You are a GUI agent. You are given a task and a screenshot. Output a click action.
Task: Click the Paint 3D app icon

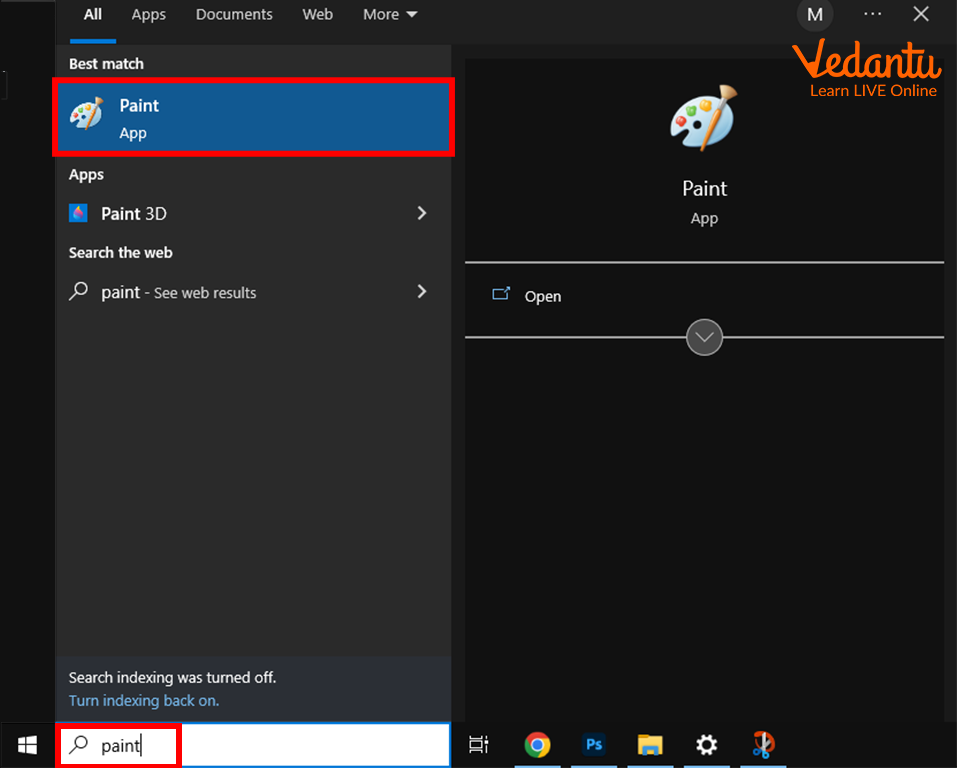(78, 213)
